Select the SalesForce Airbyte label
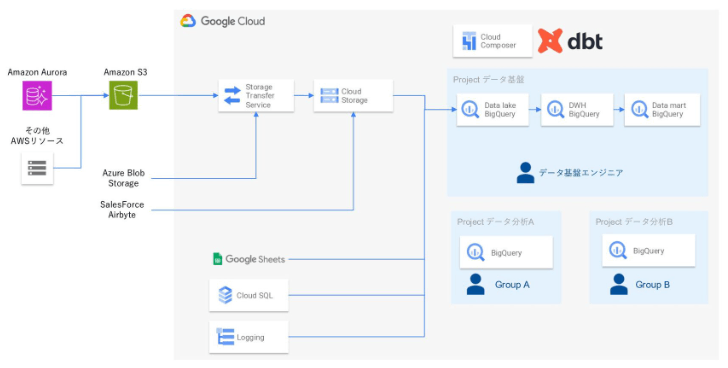The height and width of the screenshot is (368, 728). point(122,210)
